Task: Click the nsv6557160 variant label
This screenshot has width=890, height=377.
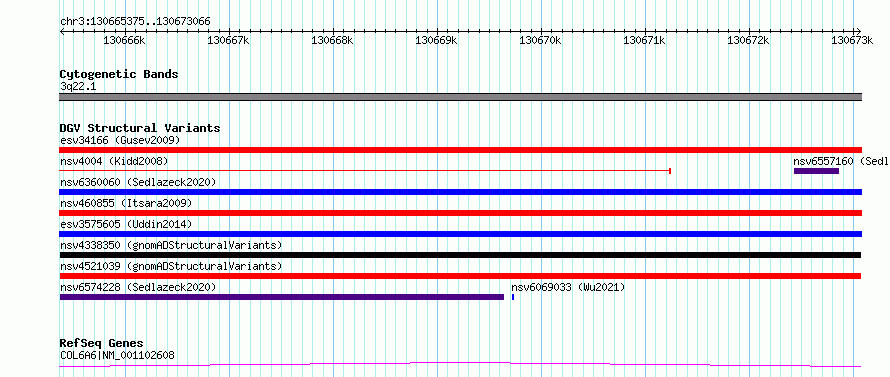Action: pyautogui.click(x=841, y=161)
